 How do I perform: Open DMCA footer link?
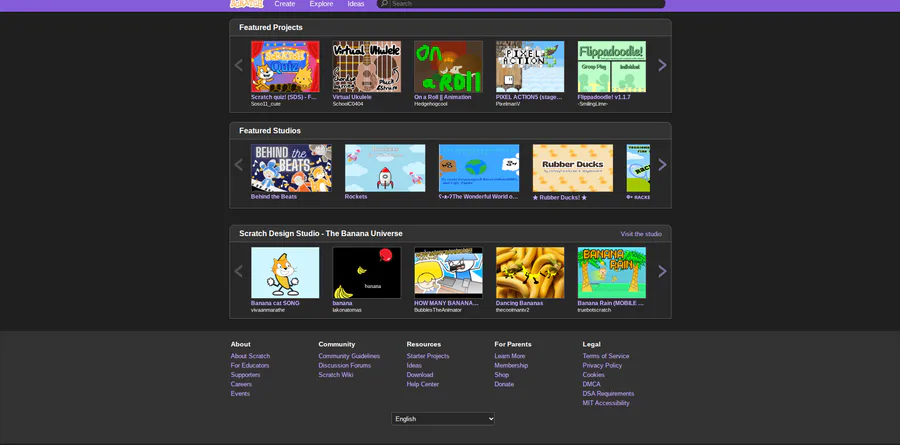[x=592, y=384]
